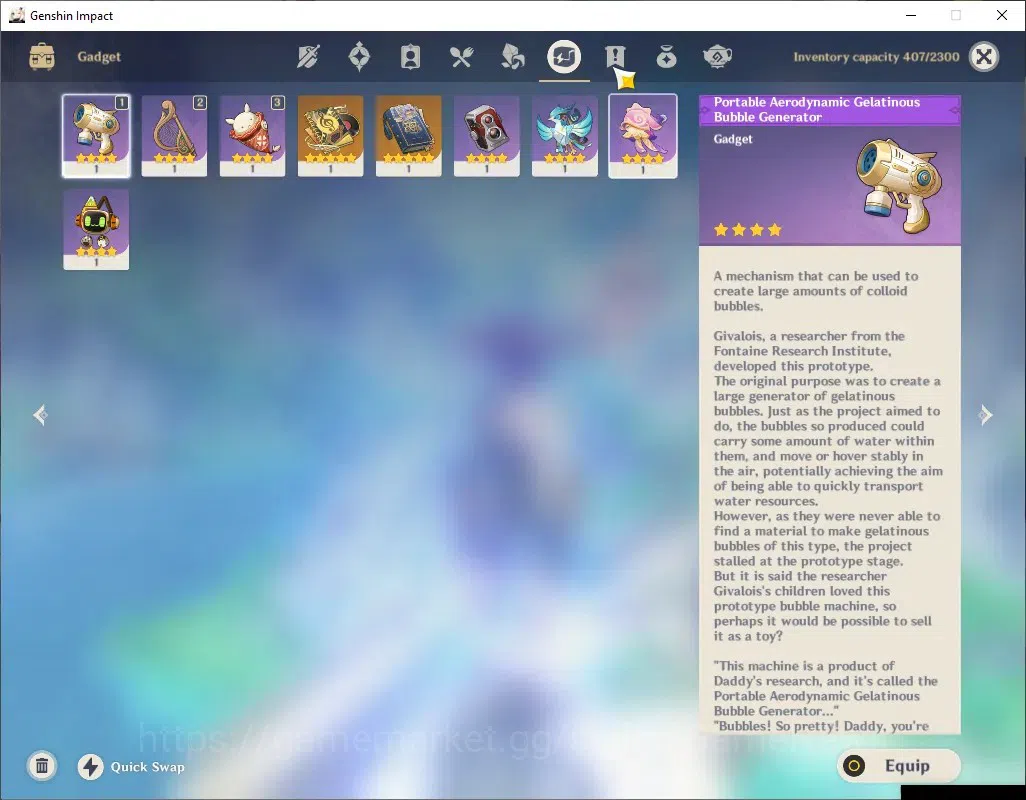Close the inventory with X button
The height and width of the screenshot is (800, 1026).
click(x=983, y=57)
